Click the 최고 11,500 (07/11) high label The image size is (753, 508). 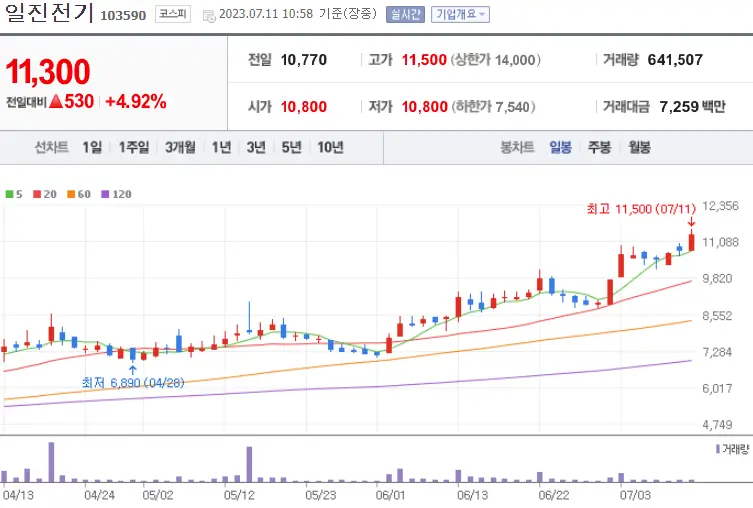pos(641,209)
